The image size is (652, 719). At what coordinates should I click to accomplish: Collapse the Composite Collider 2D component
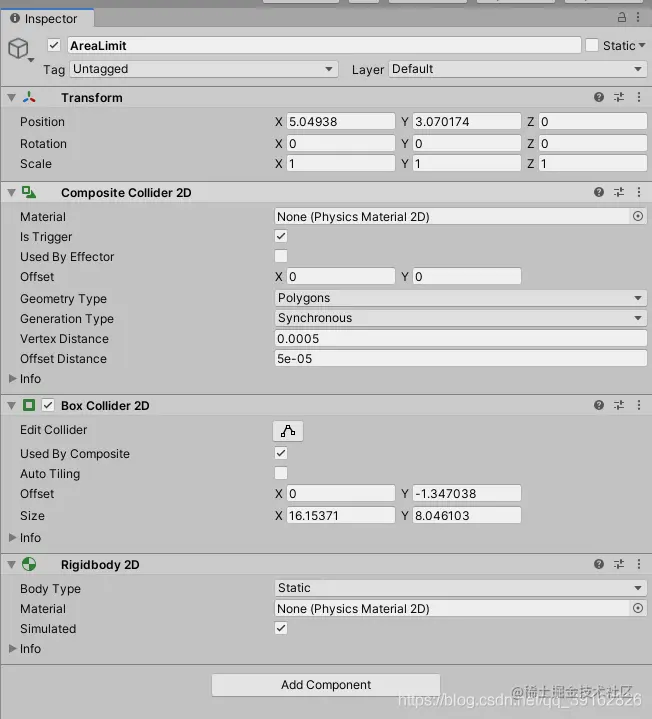pos(11,193)
